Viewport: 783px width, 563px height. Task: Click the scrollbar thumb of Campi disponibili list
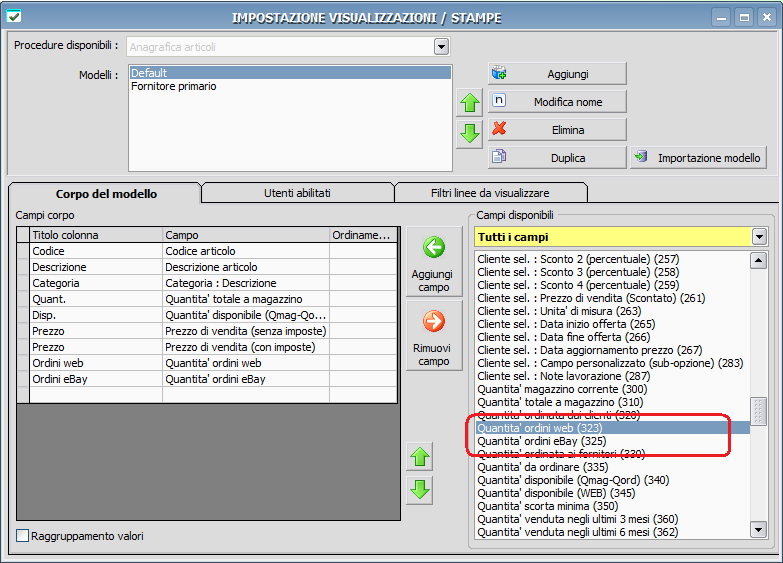point(759,411)
